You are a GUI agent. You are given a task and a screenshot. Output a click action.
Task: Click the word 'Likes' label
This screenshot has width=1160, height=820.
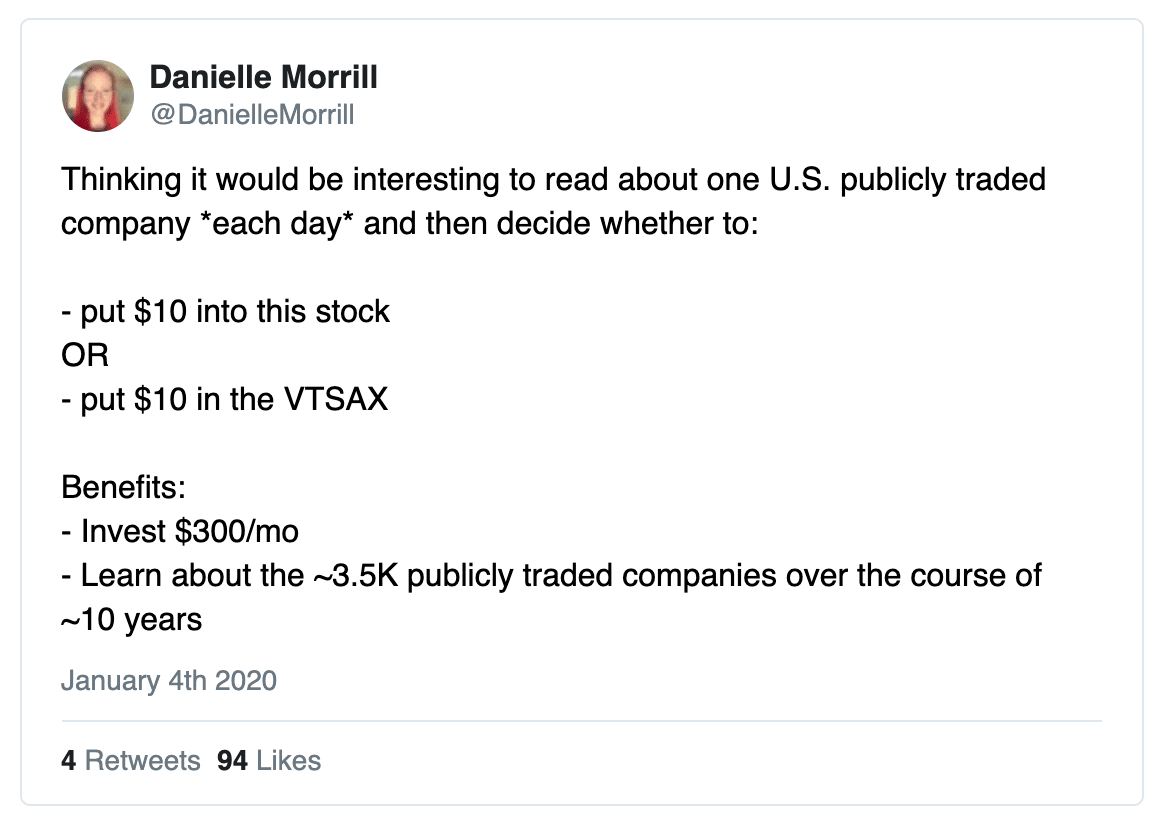289,760
